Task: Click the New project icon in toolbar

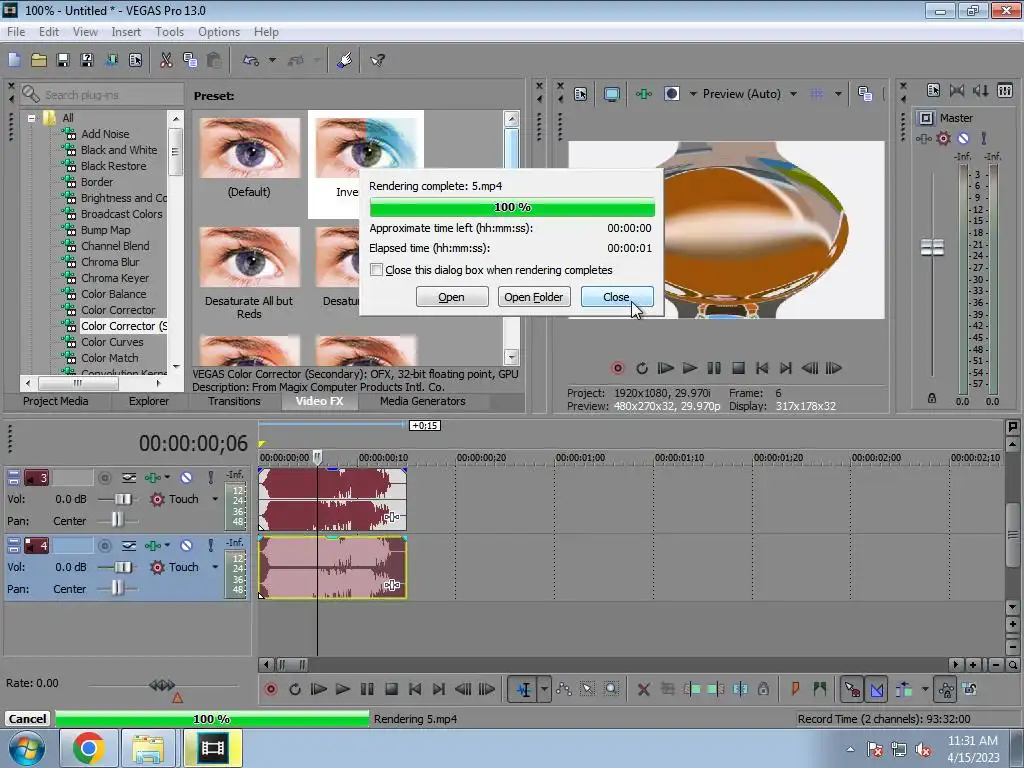Action: point(14,60)
